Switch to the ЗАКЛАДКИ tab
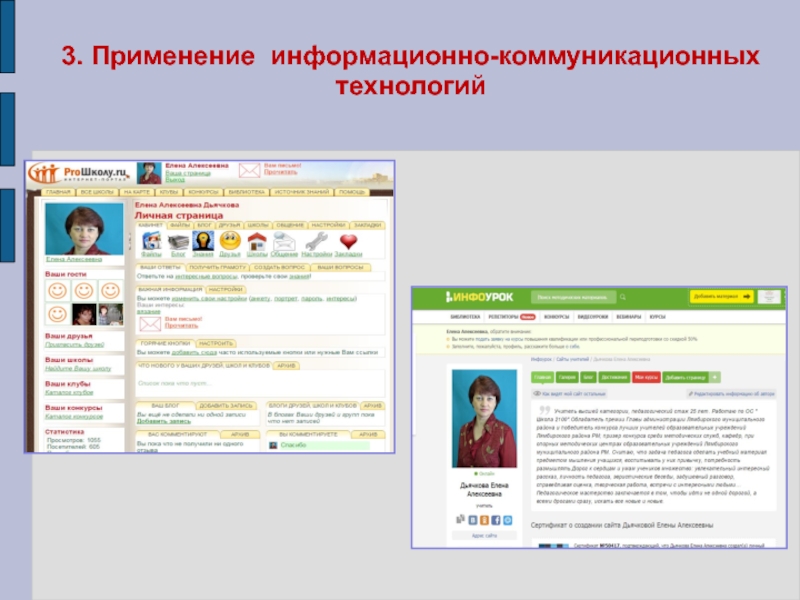The image size is (800, 600). coord(367,225)
